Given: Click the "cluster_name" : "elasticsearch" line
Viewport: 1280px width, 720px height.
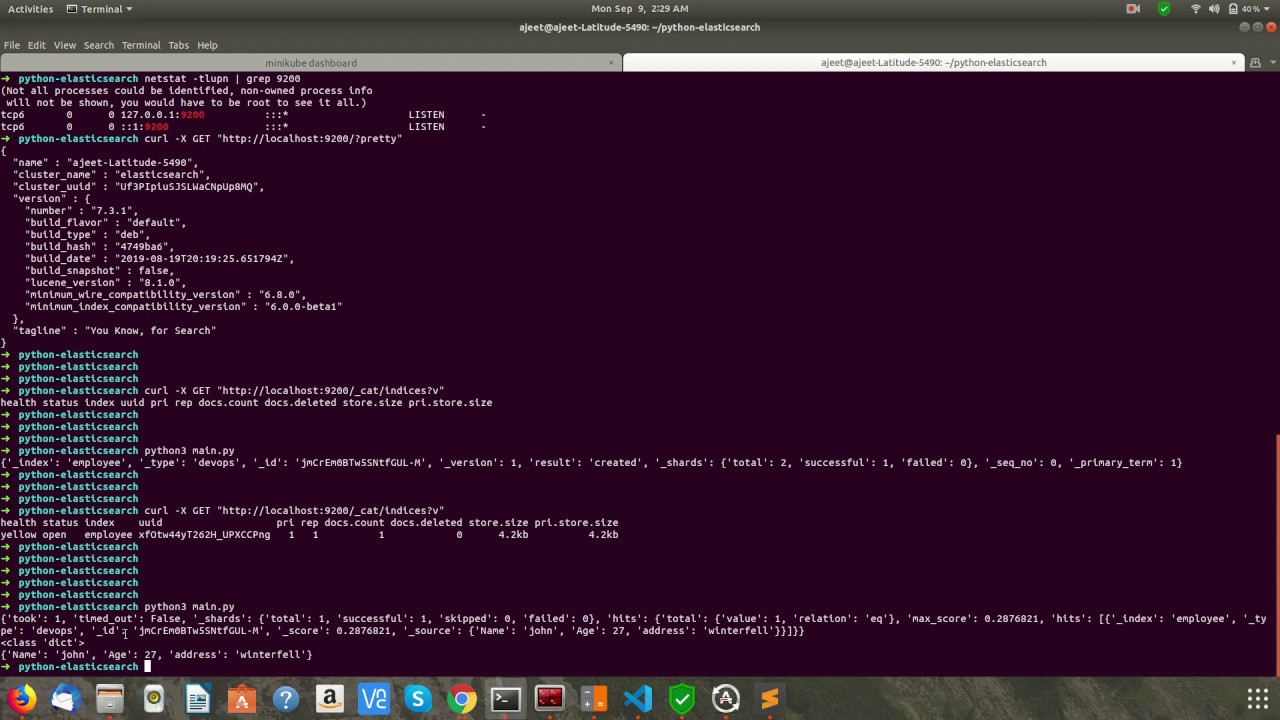Looking at the screenshot, I should click(x=111, y=174).
